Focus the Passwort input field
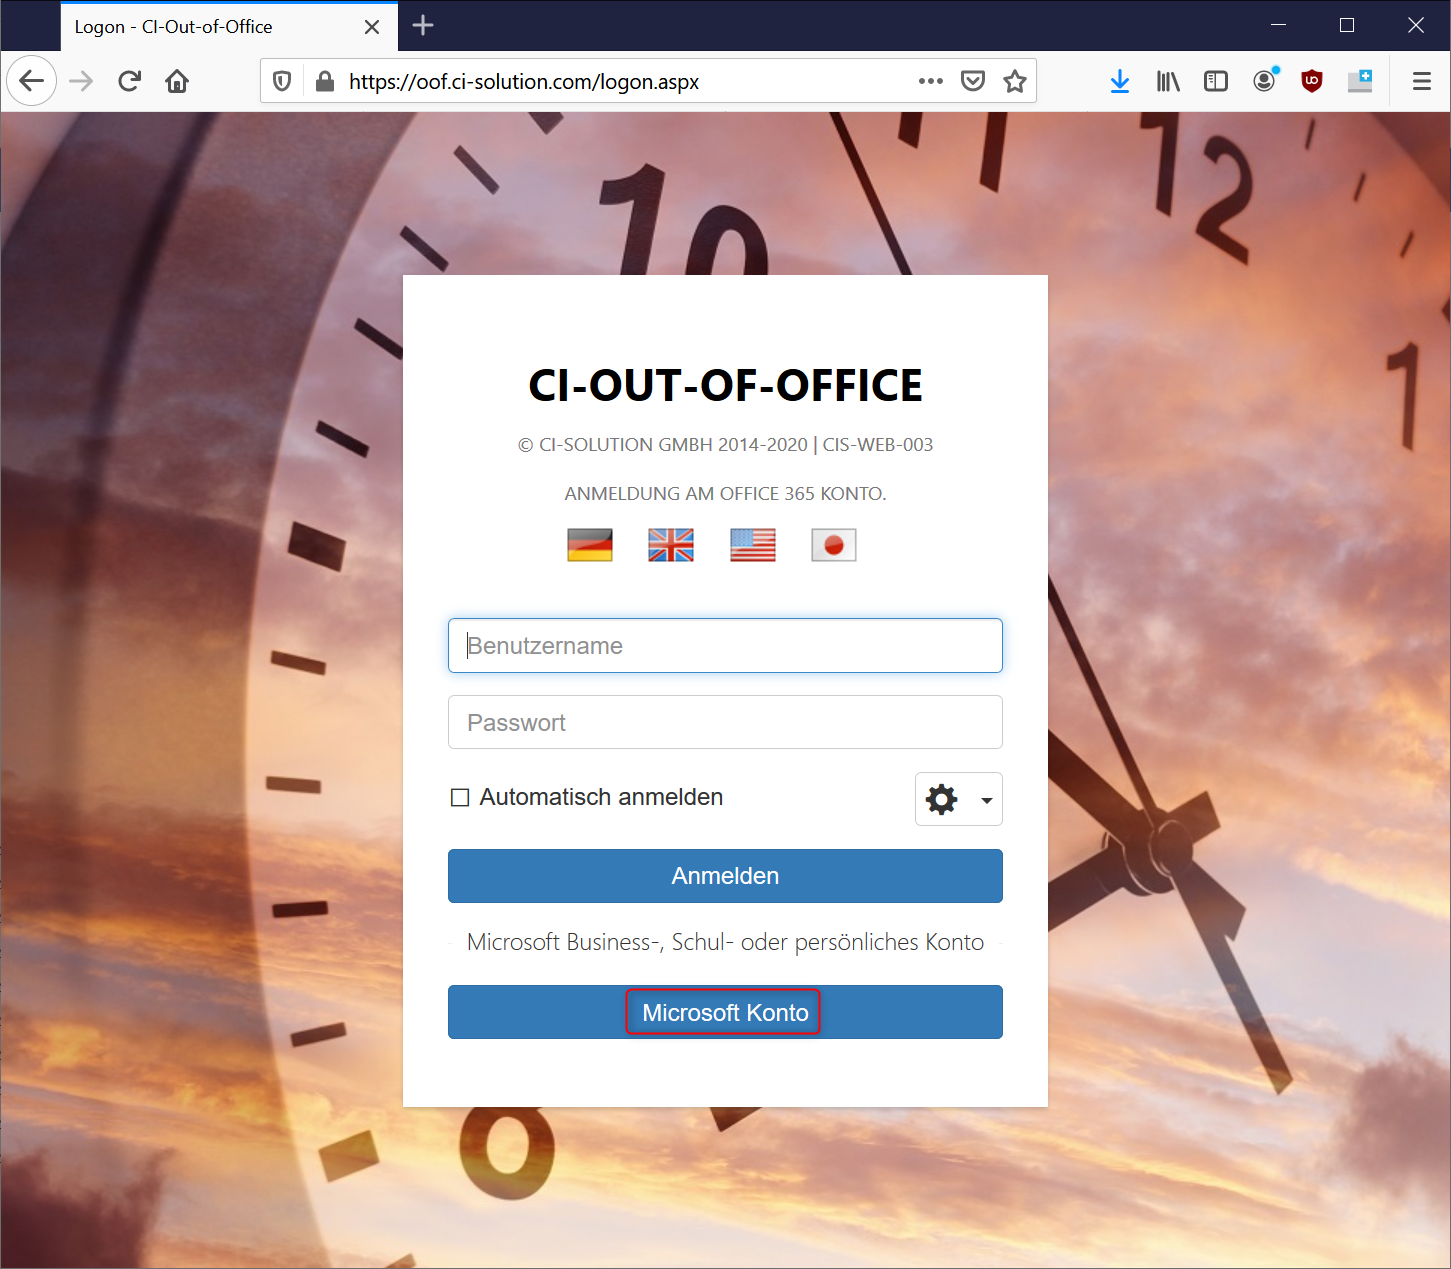The height and width of the screenshot is (1269, 1451). 725,722
